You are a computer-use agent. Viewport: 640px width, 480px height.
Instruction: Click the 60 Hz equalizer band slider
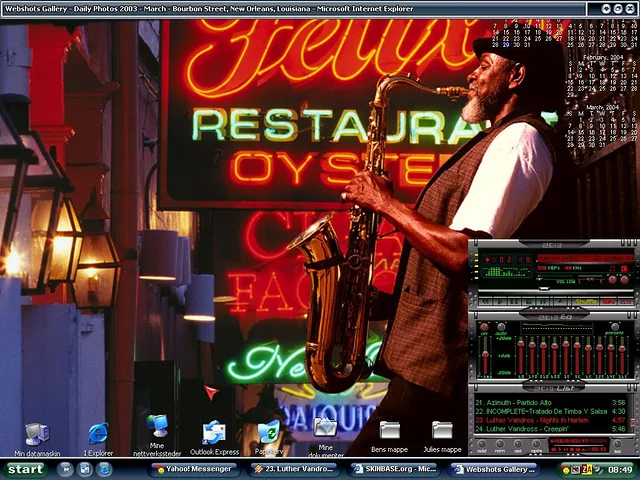tap(521, 356)
